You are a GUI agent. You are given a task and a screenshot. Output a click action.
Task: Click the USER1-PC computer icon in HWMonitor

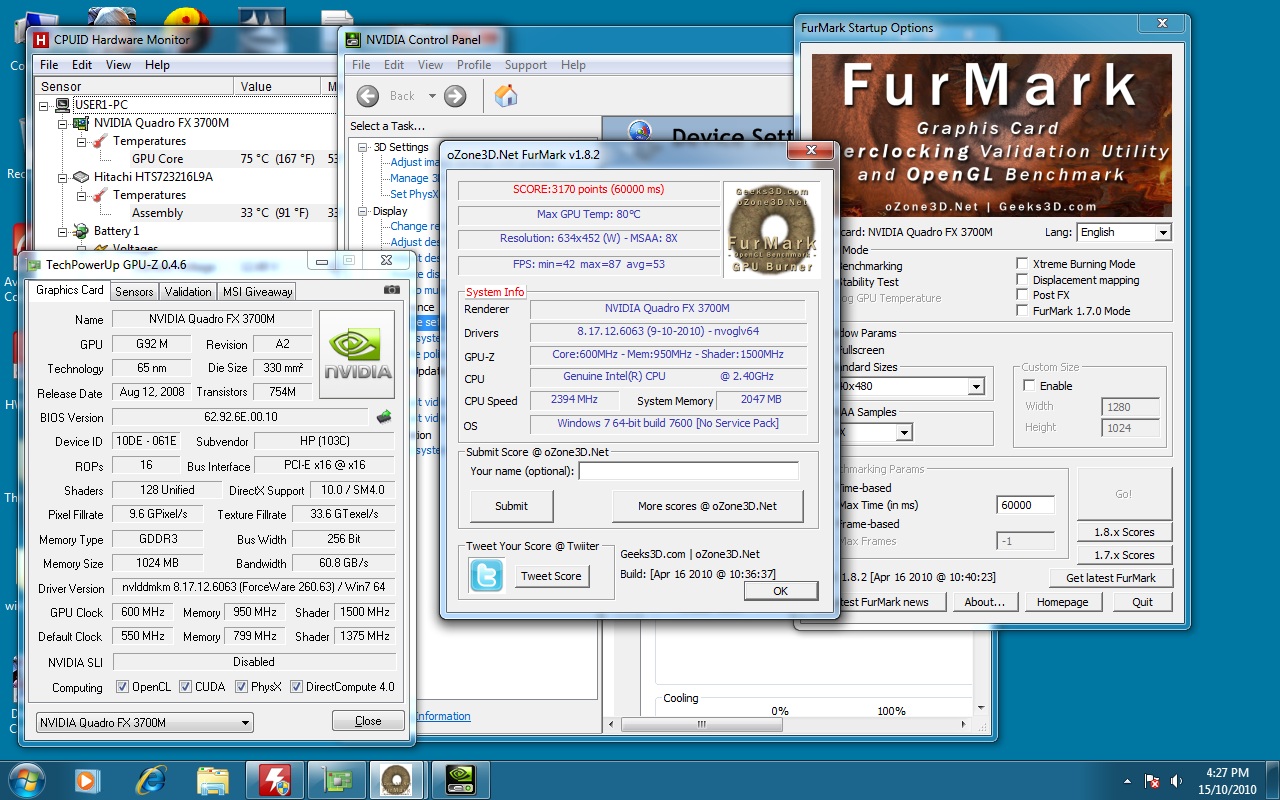tap(62, 105)
